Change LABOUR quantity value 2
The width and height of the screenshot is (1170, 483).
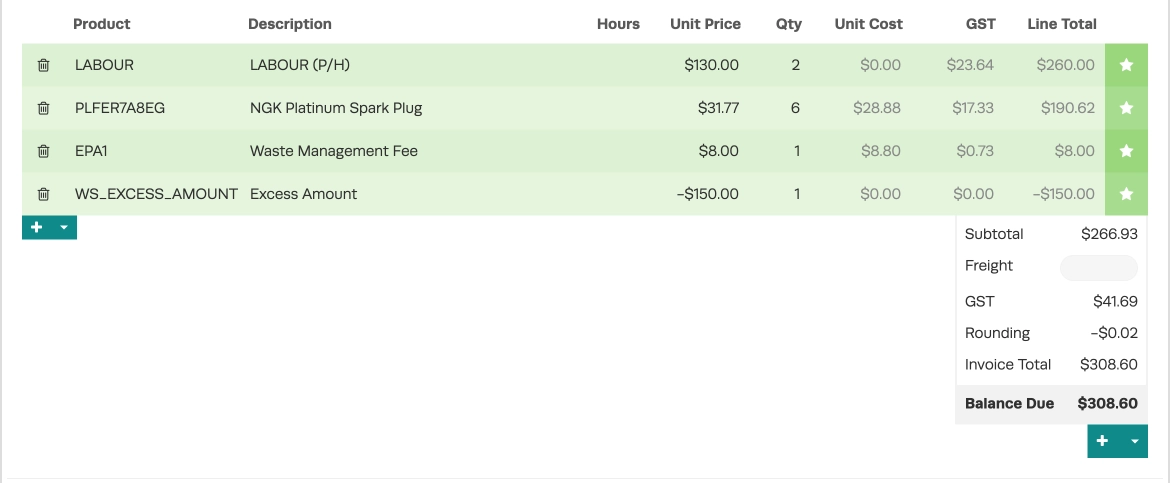(795, 65)
